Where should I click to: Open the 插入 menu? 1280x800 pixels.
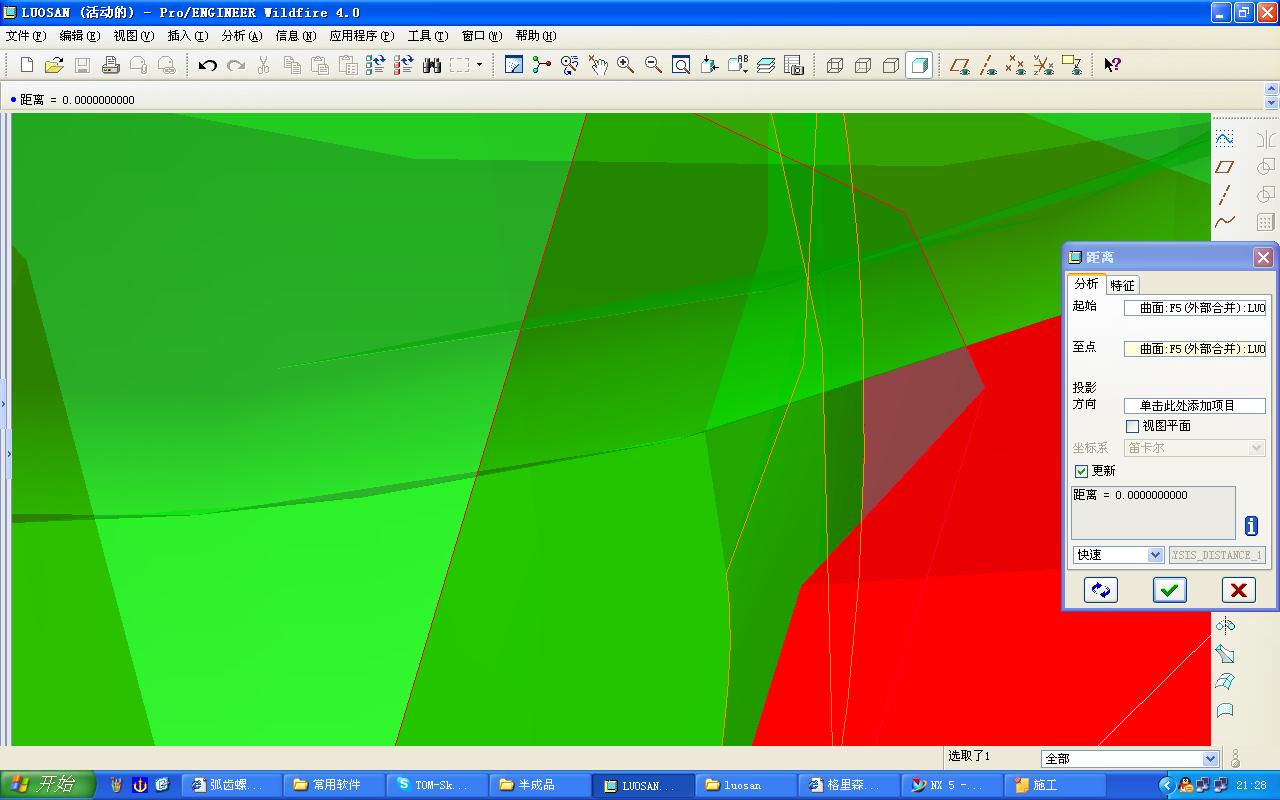(187, 36)
